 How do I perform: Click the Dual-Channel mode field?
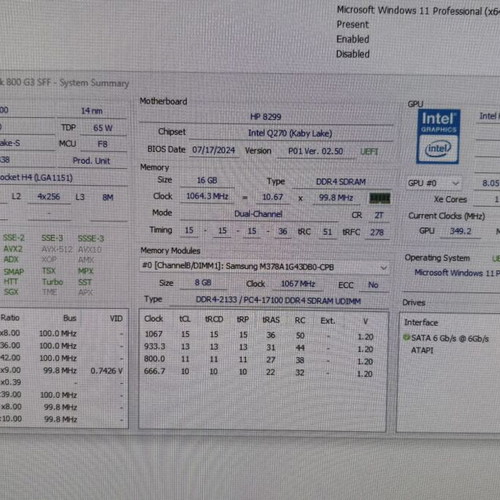pos(258,214)
